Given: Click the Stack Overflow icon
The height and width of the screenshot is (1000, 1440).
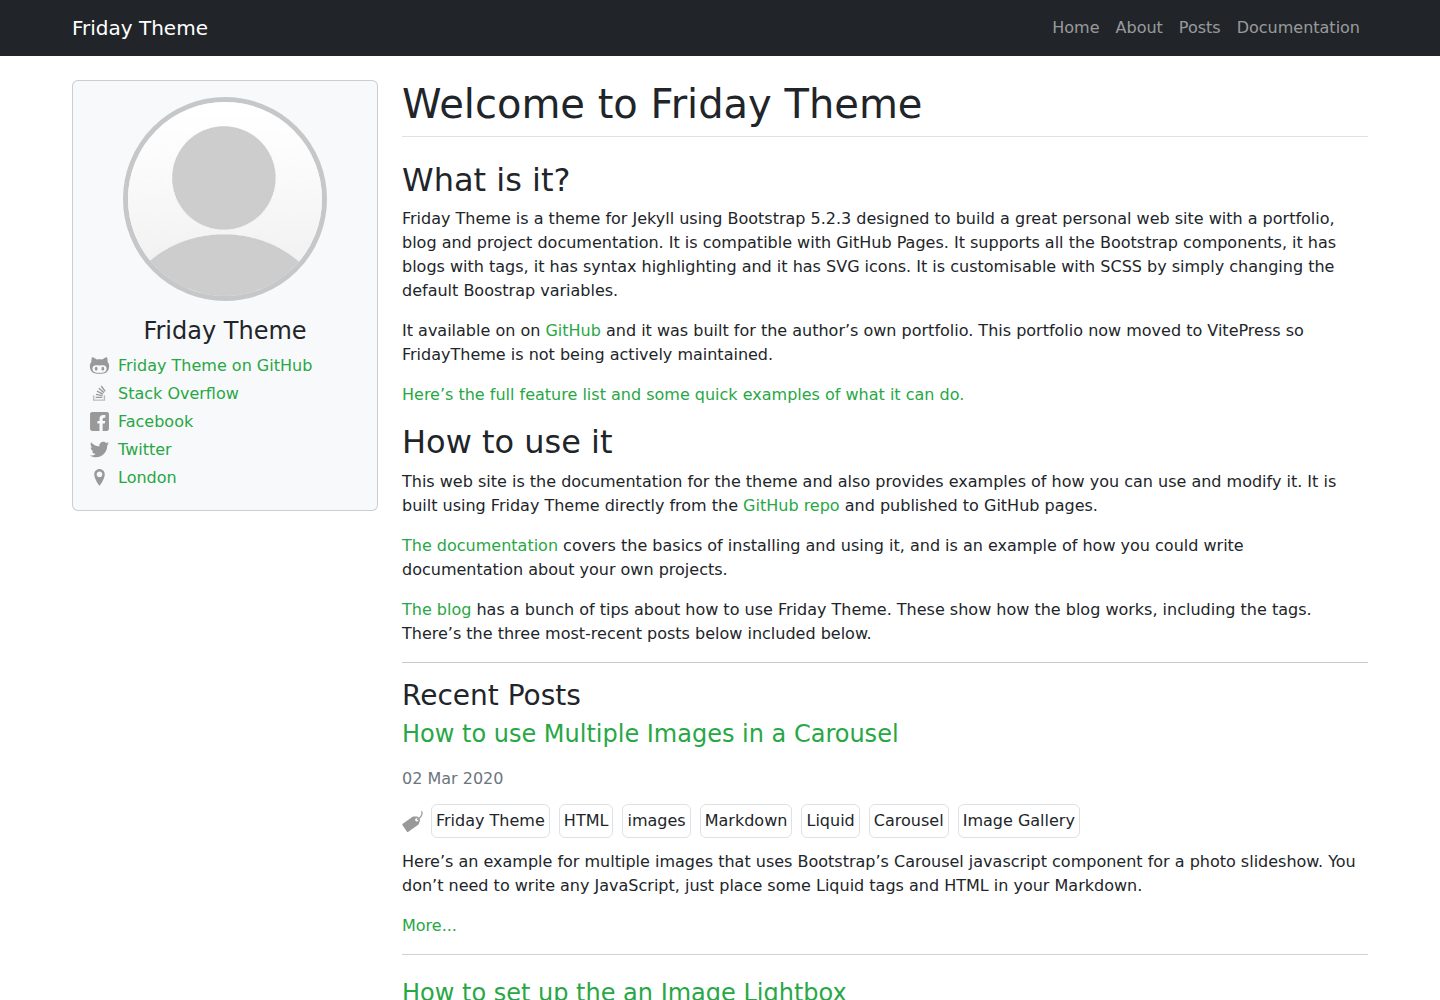Looking at the screenshot, I should click(99, 394).
